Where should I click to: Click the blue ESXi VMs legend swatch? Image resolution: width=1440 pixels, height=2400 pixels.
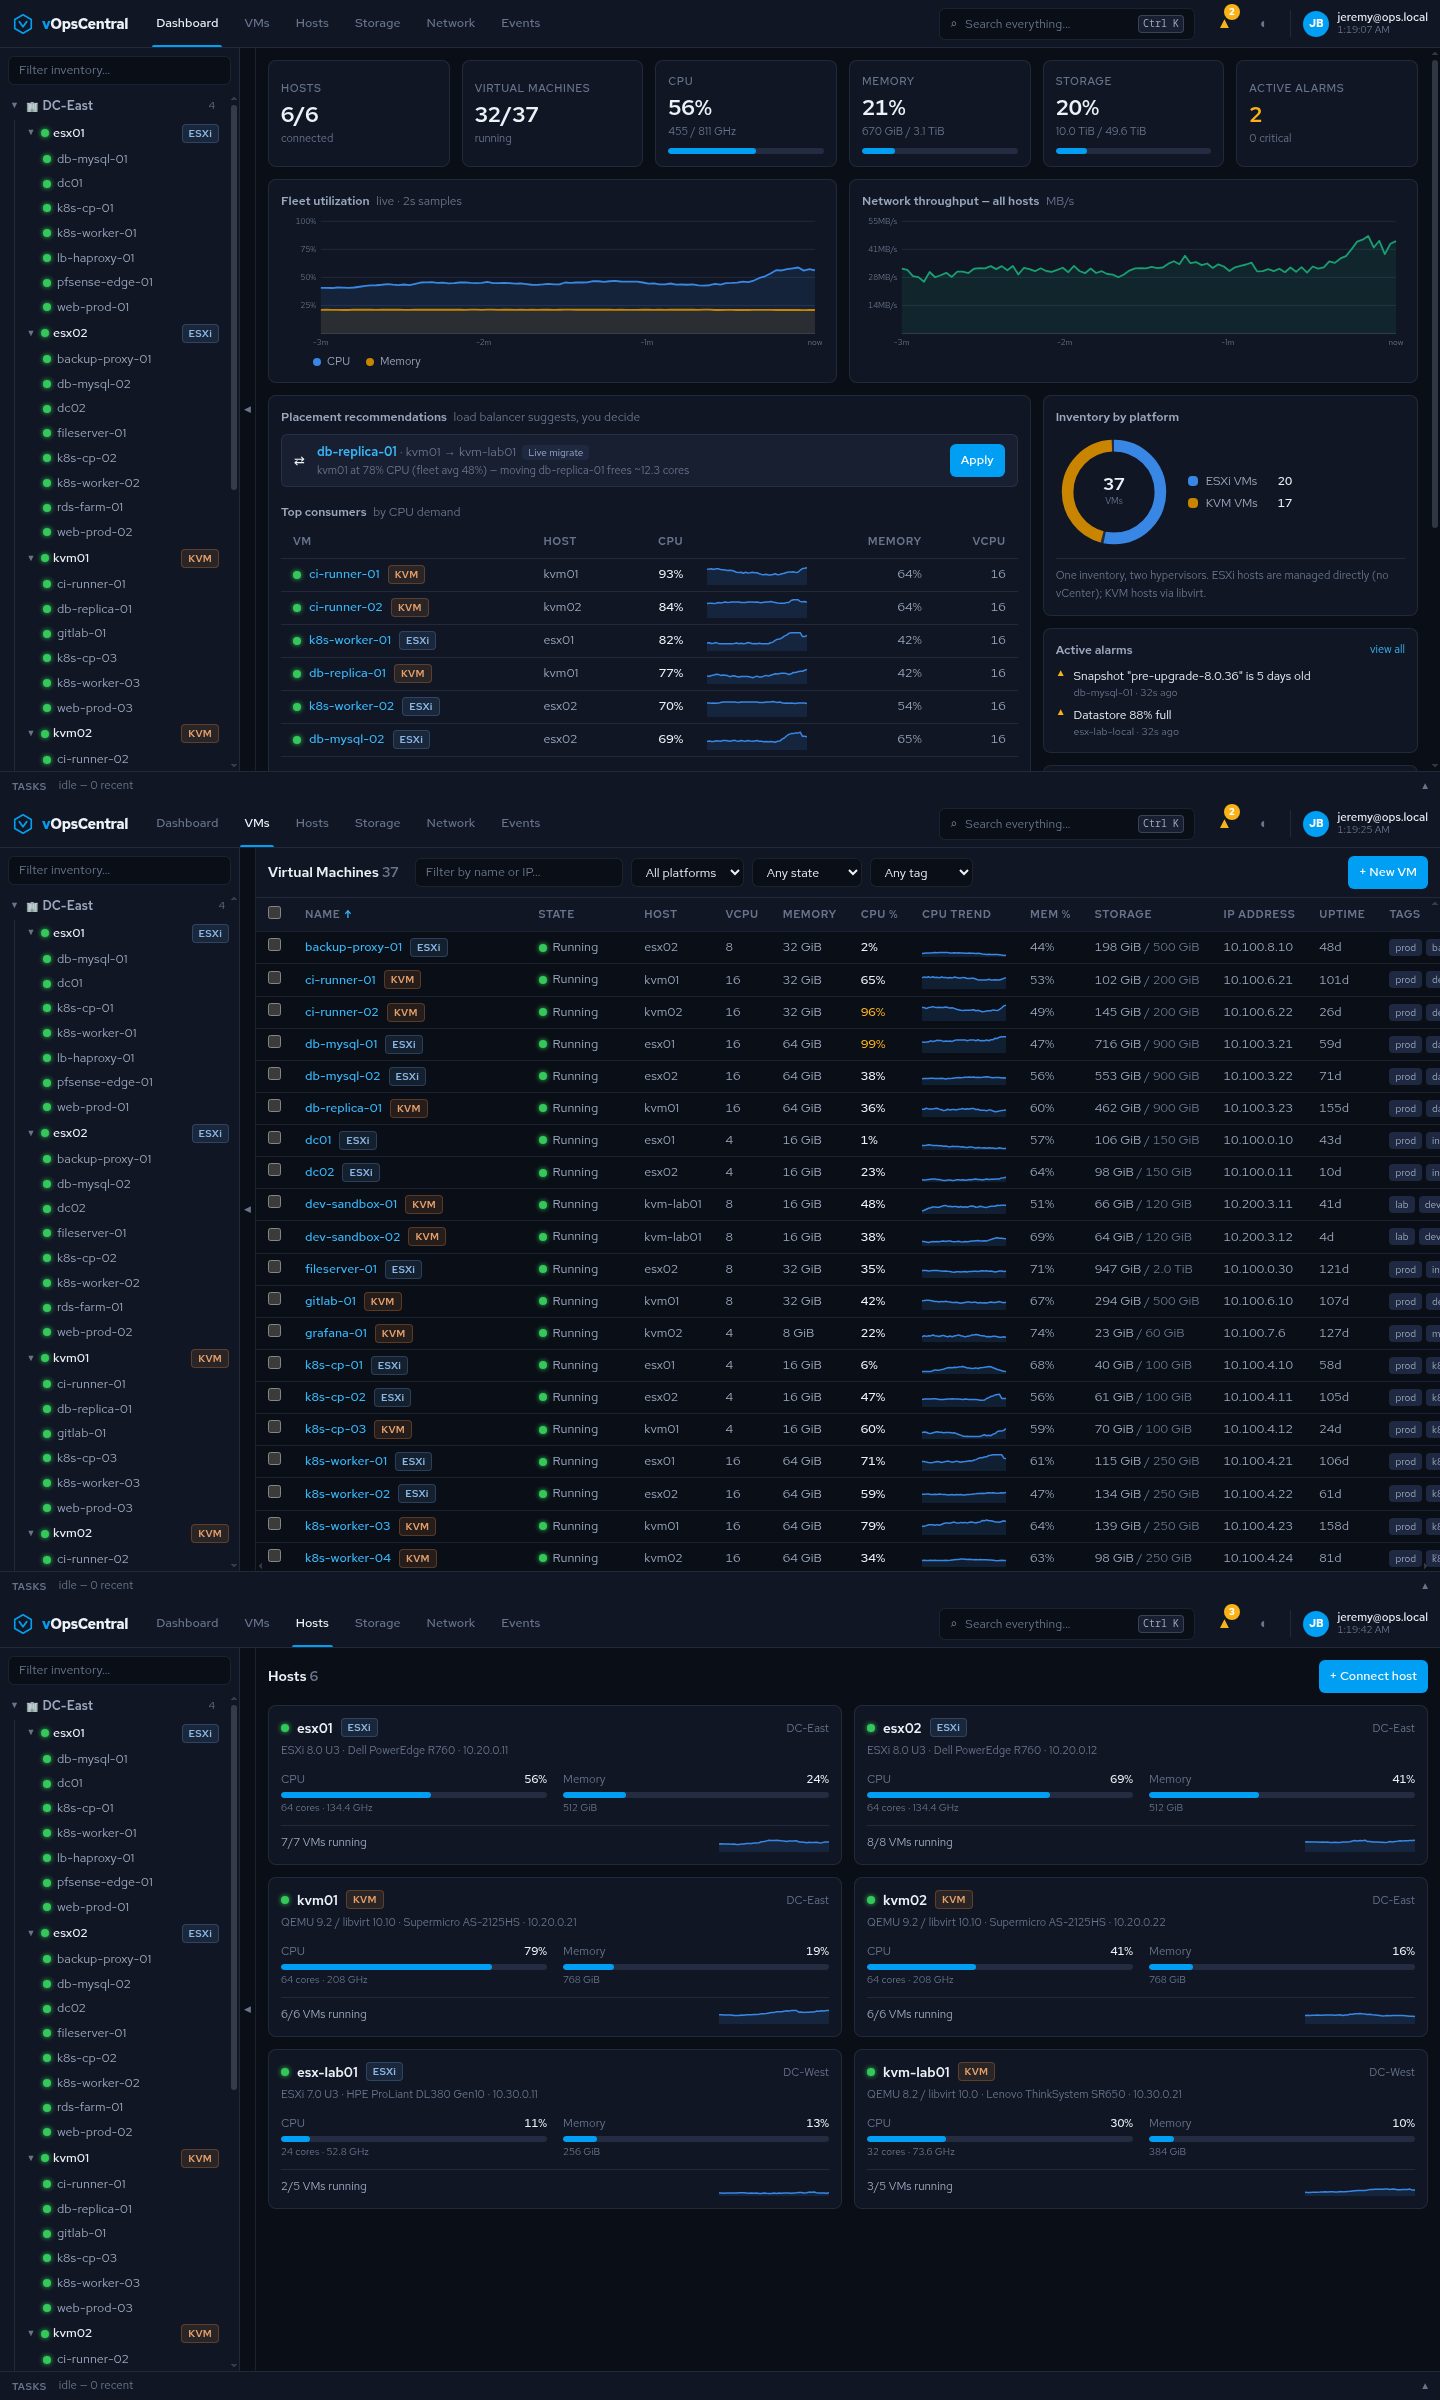(x=1193, y=482)
